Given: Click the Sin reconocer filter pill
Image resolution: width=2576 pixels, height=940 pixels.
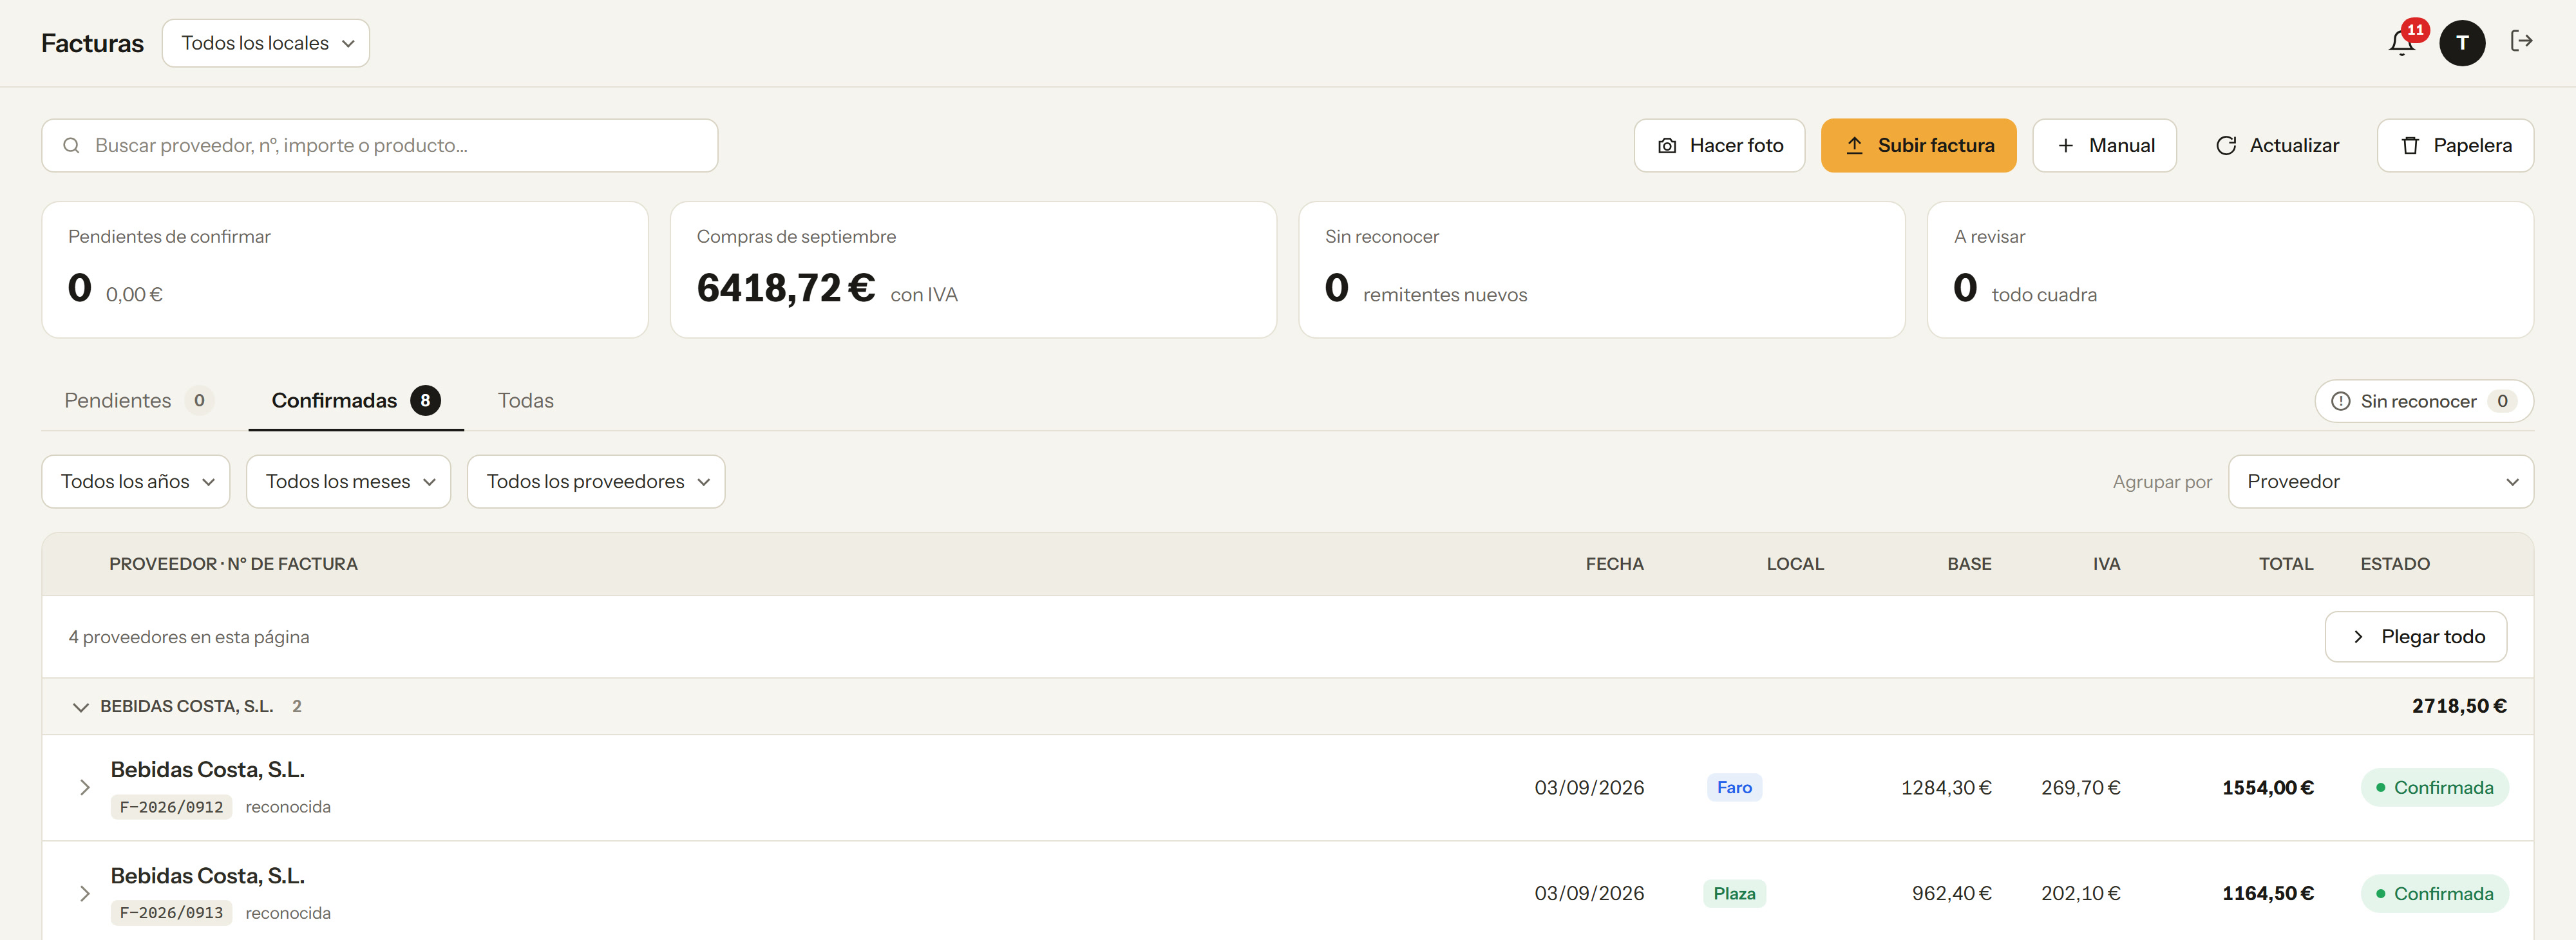Looking at the screenshot, I should pos(2424,401).
